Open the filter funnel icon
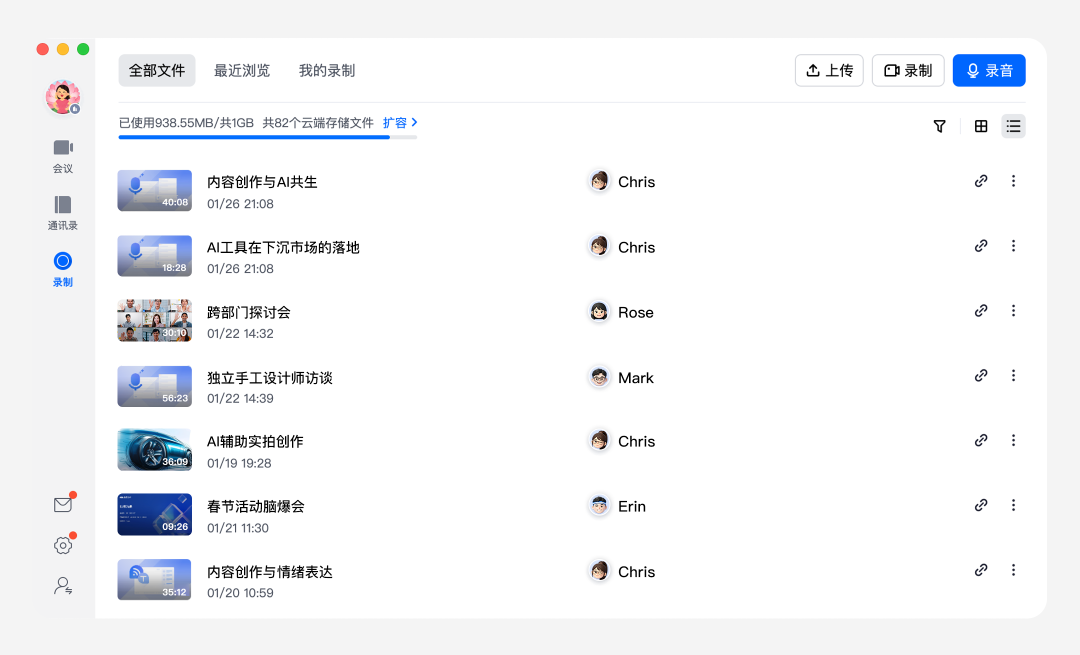Screen dimensions: 1080x655 [939, 126]
